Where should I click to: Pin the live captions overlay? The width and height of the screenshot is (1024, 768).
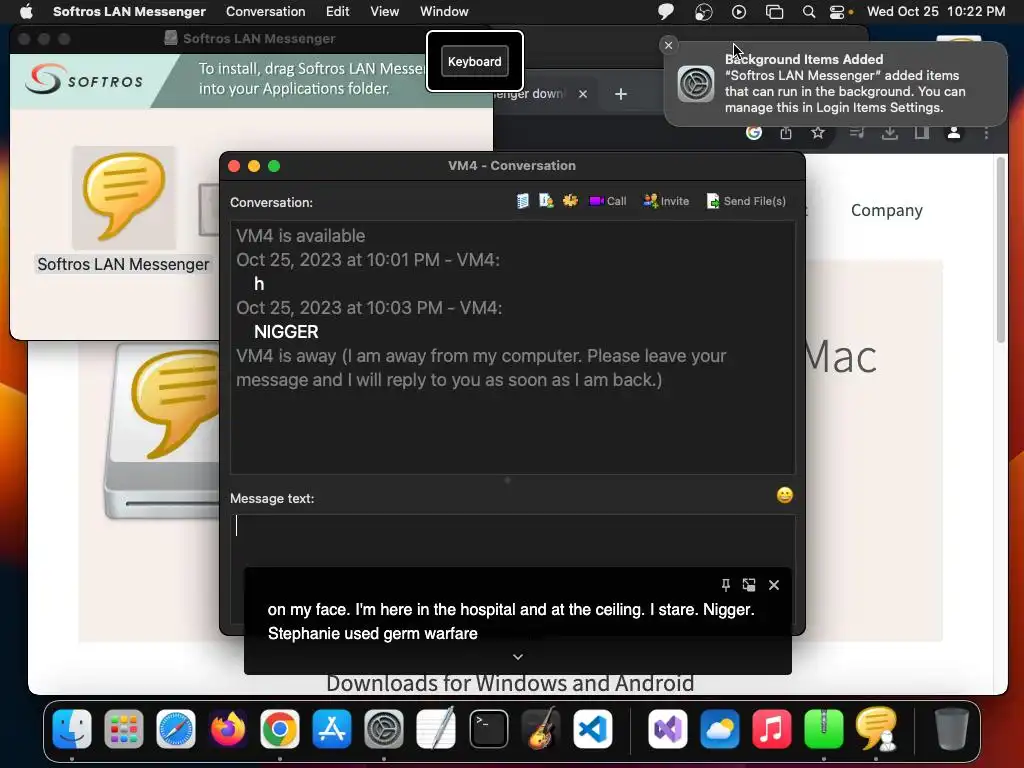click(726, 584)
